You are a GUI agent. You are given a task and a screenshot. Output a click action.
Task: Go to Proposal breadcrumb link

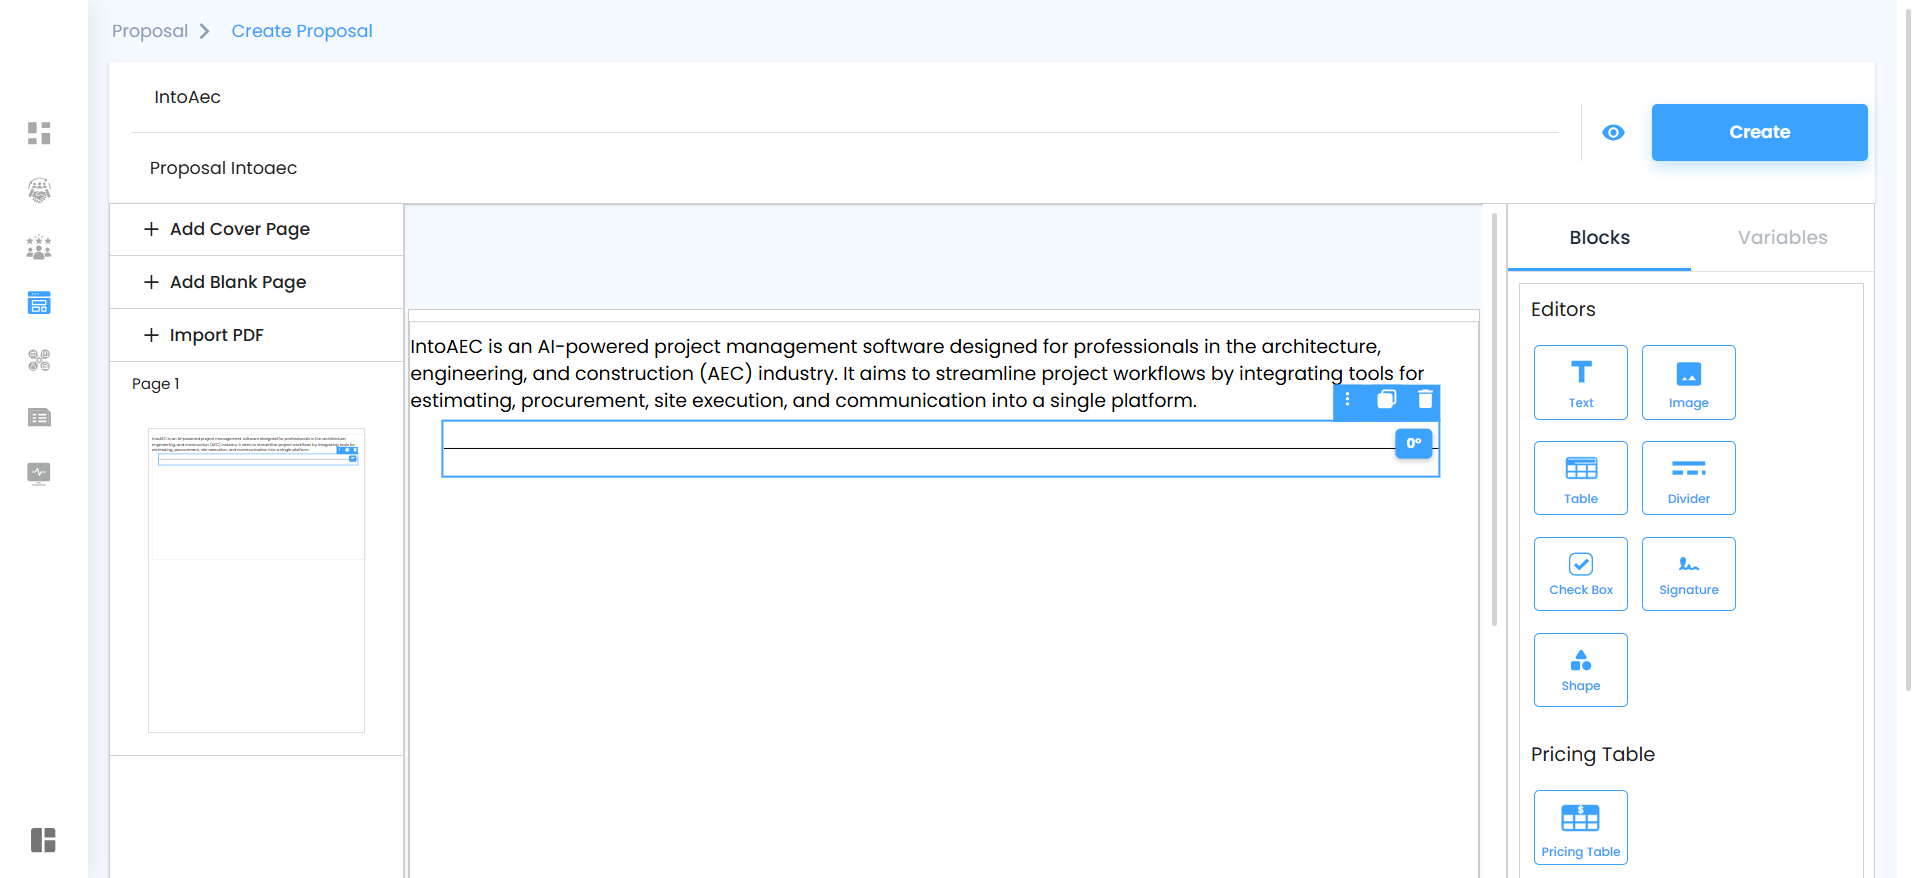pos(150,31)
